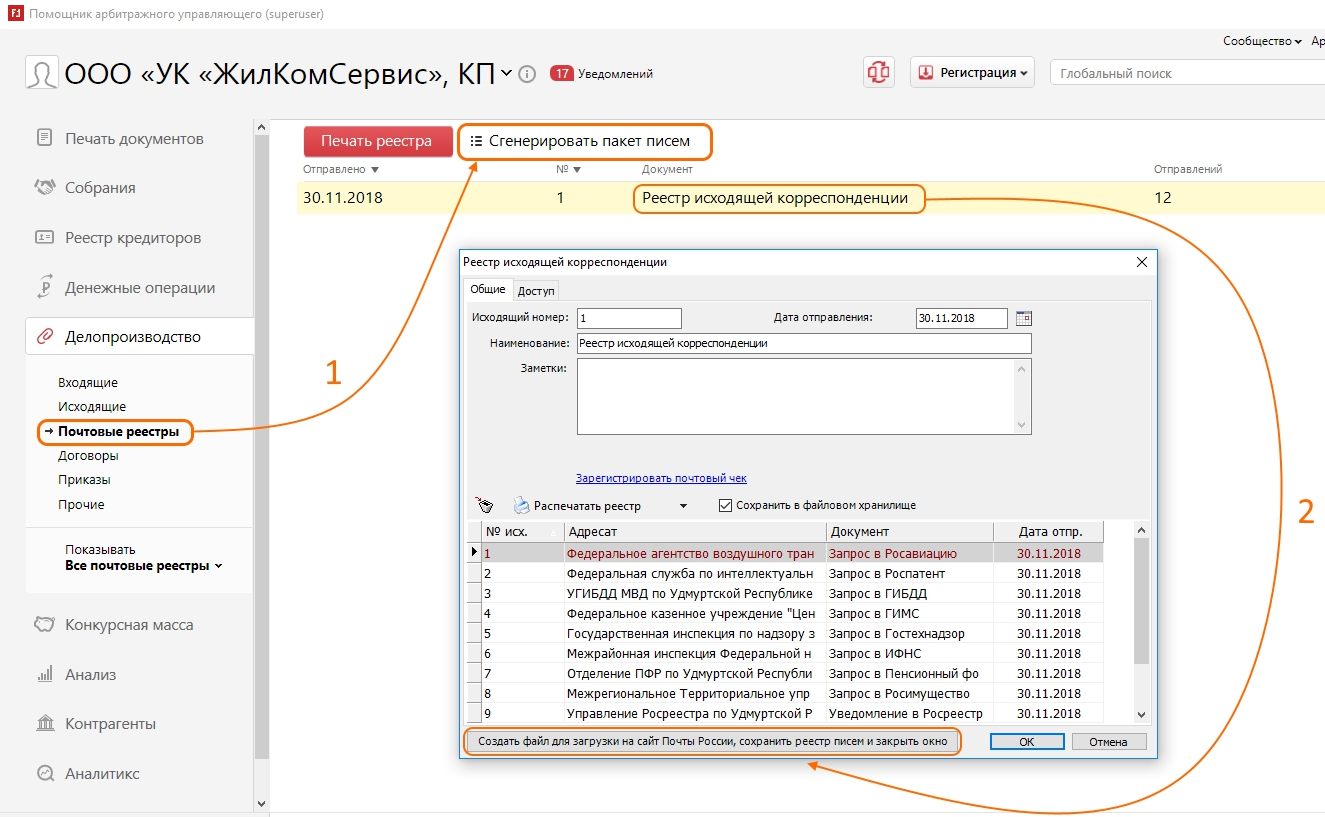Expand the Сообщество menu
This screenshot has width=1325, height=817.
(1262, 41)
